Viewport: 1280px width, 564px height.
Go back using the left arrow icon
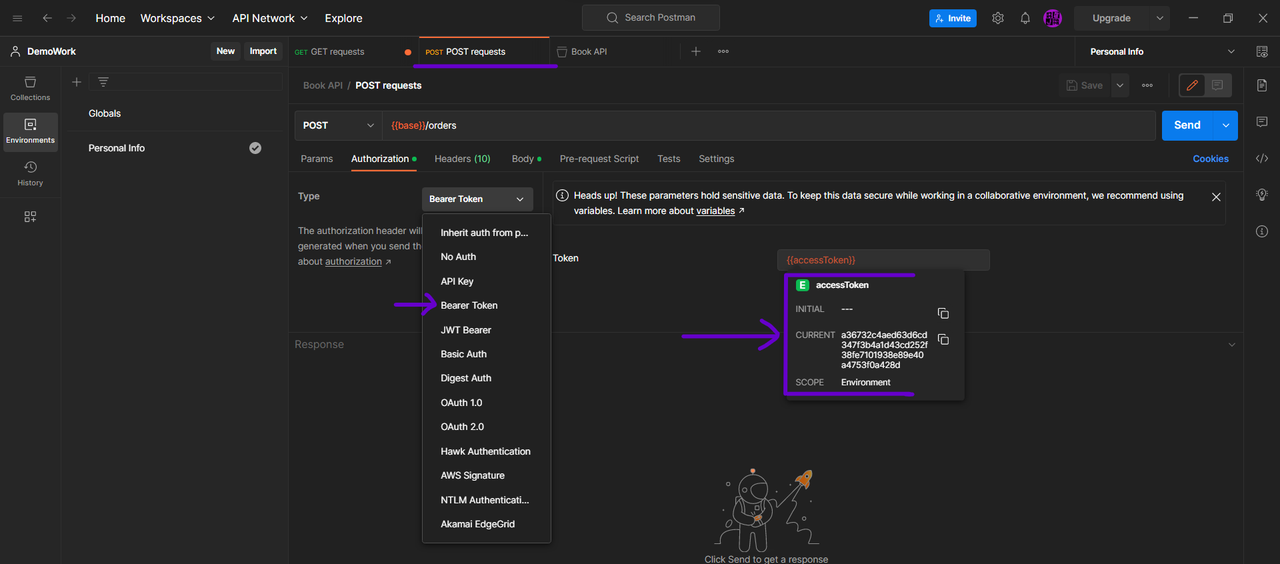click(47, 18)
